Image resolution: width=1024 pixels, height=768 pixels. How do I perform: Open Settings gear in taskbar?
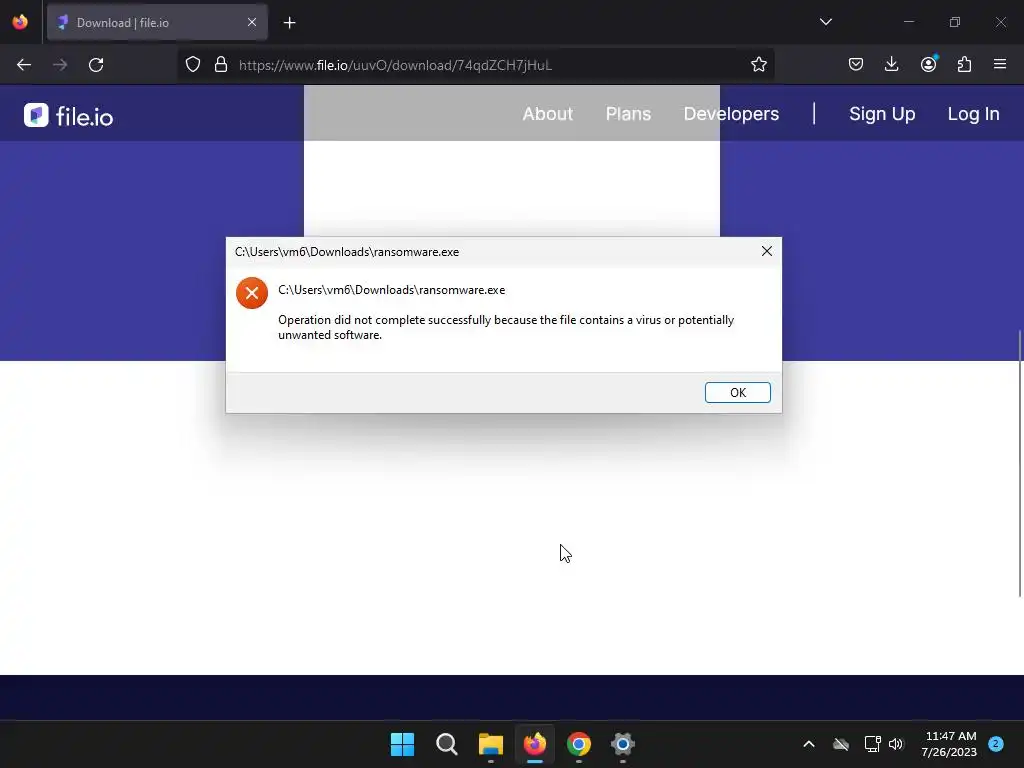623,744
